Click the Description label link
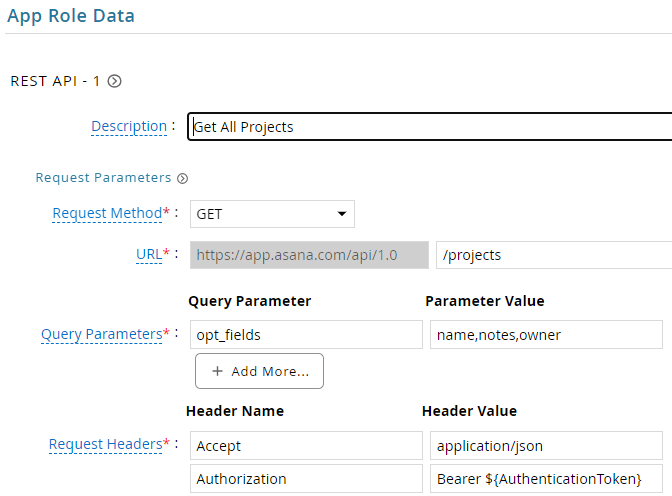 click(129, 126)
